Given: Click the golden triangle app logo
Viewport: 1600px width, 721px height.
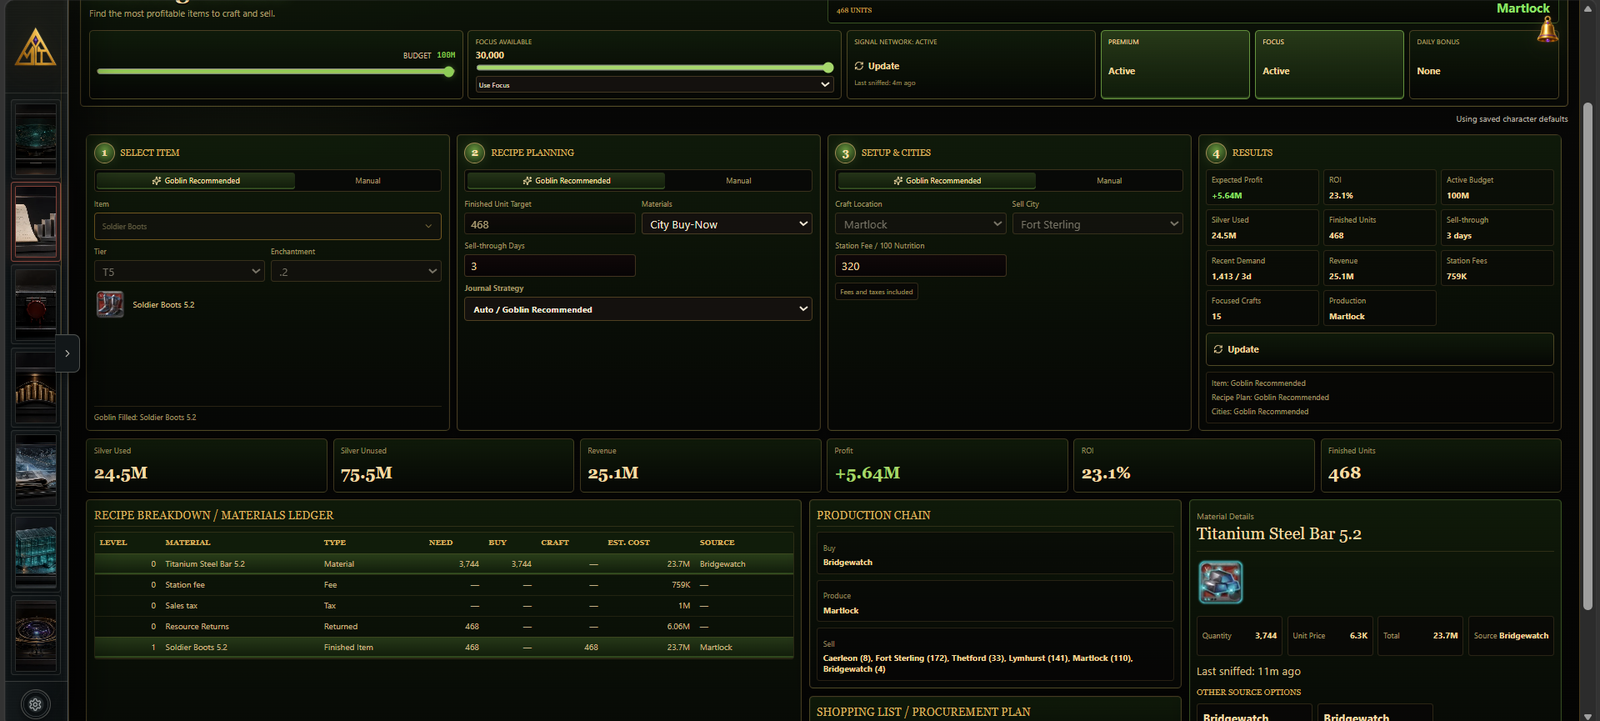Looking at the screenshot, I should (x=35, y=47).
